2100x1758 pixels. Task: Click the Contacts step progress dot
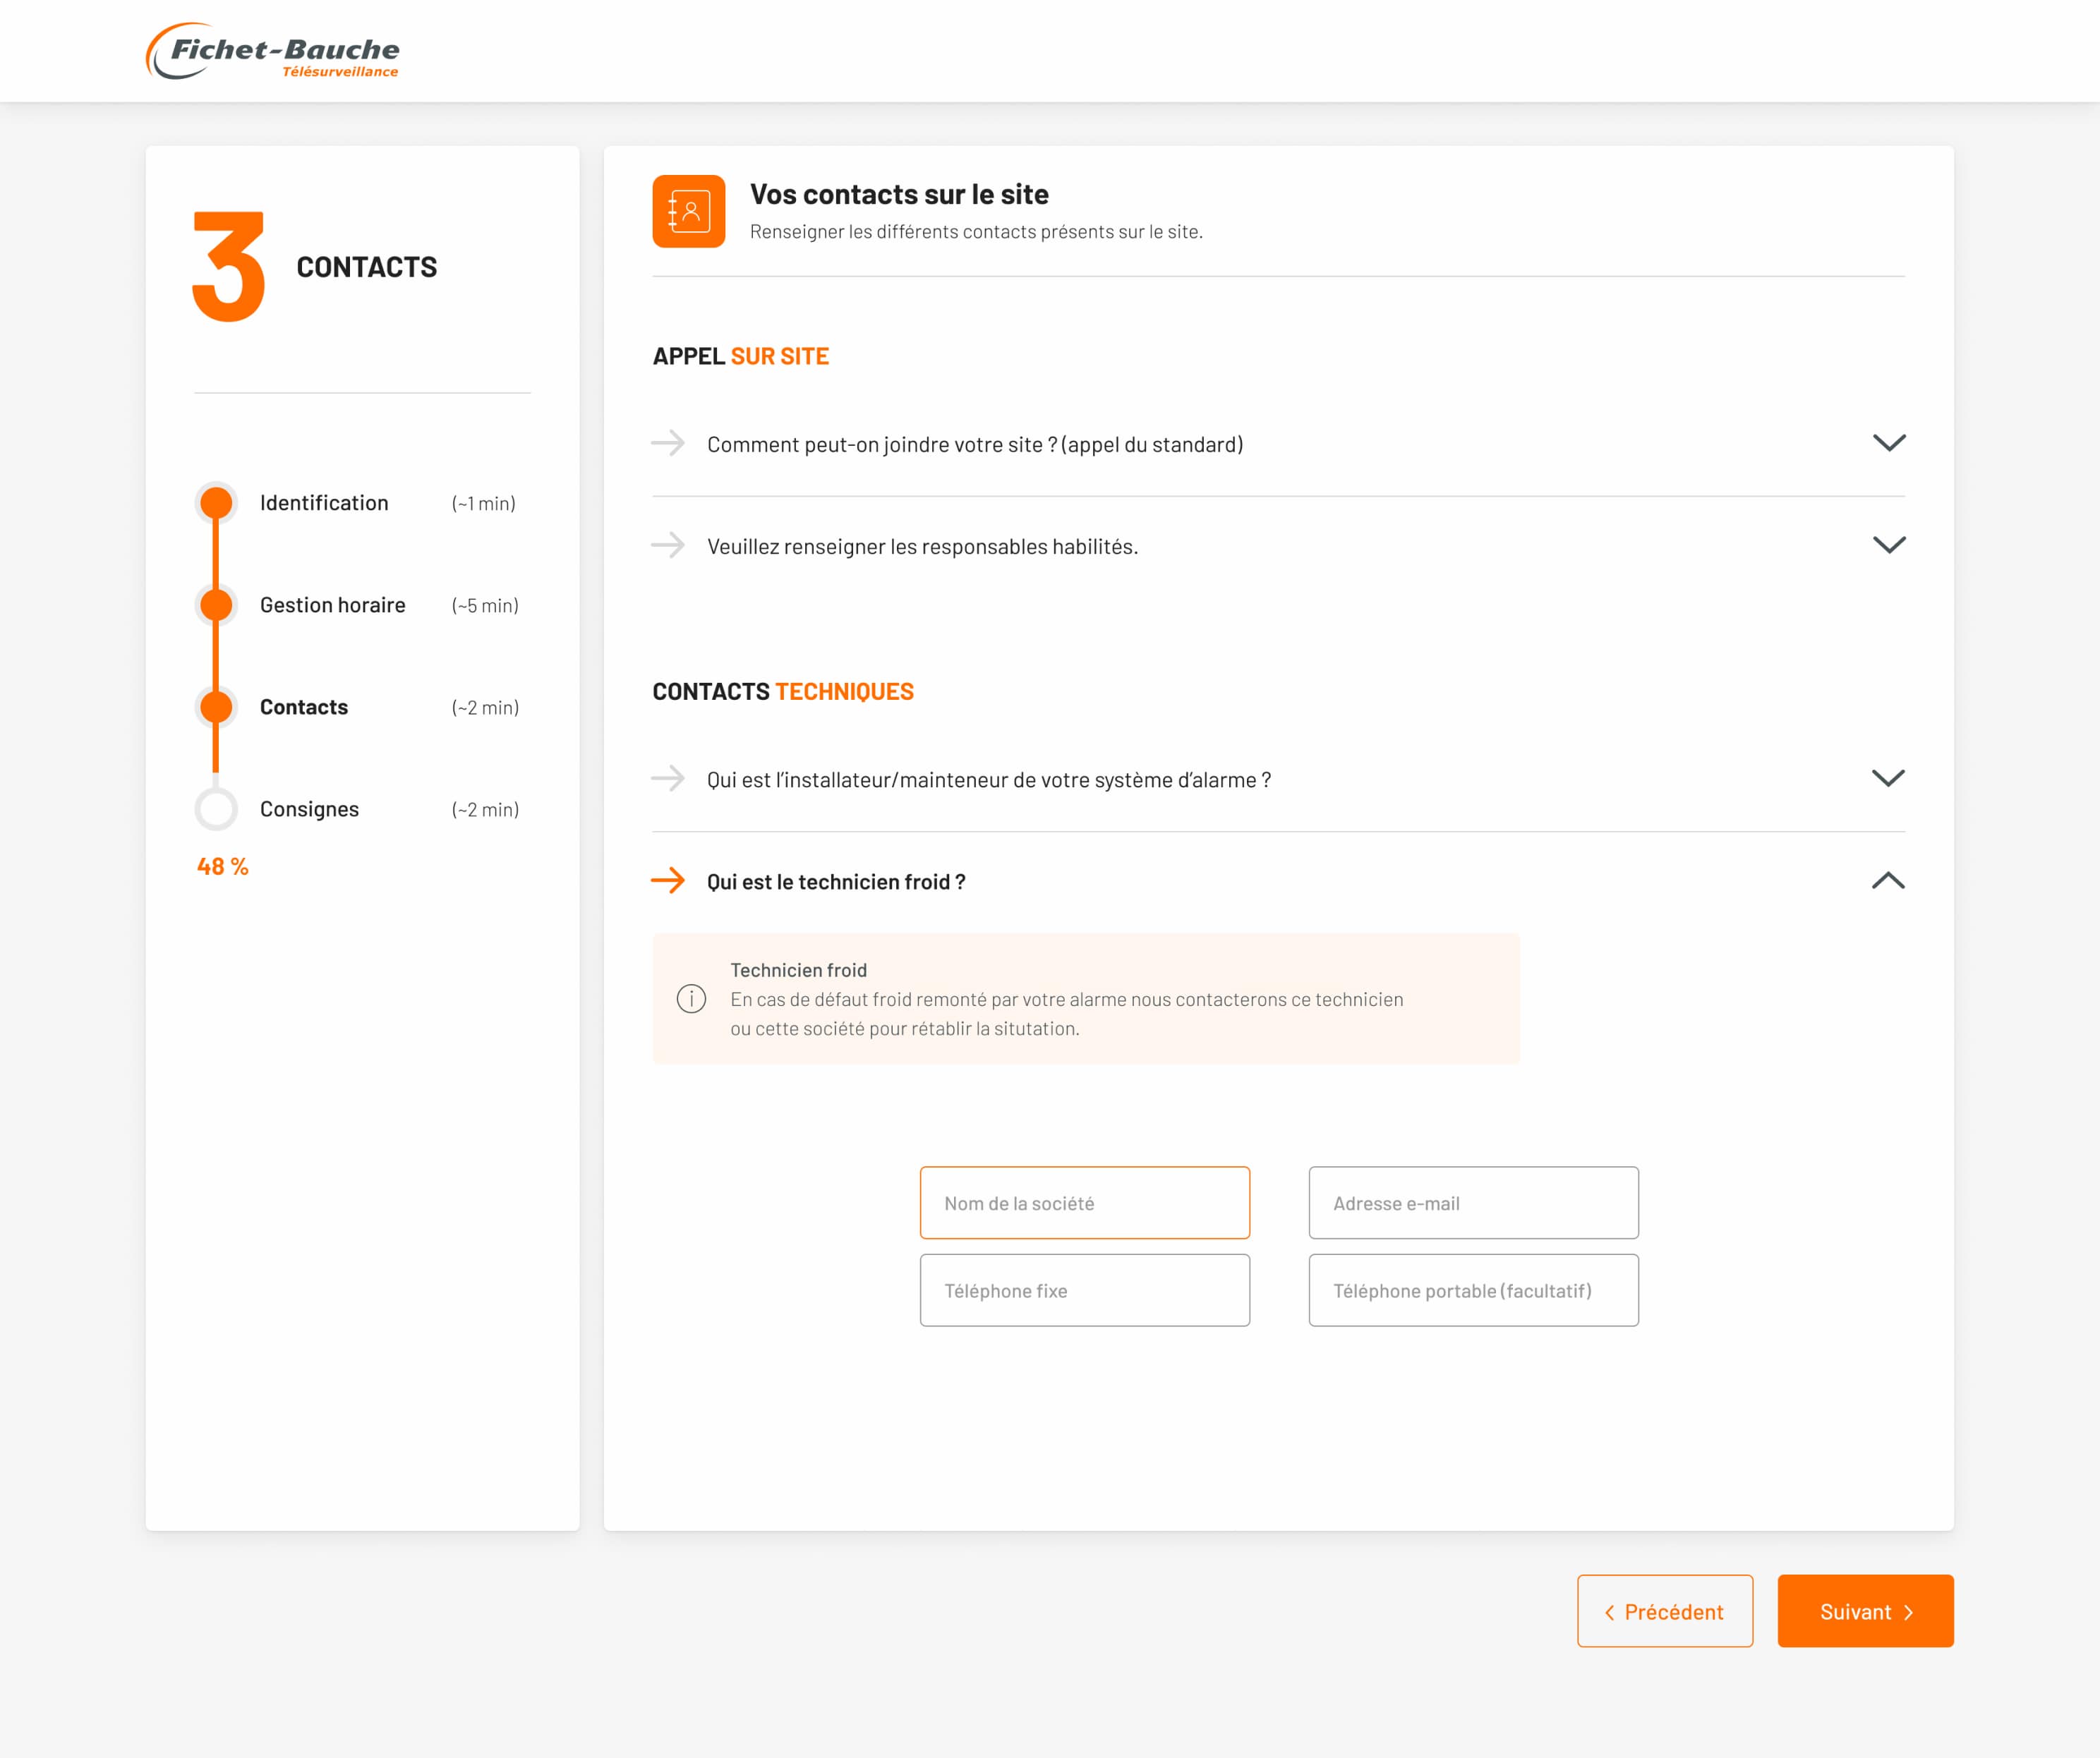[216, 707]
